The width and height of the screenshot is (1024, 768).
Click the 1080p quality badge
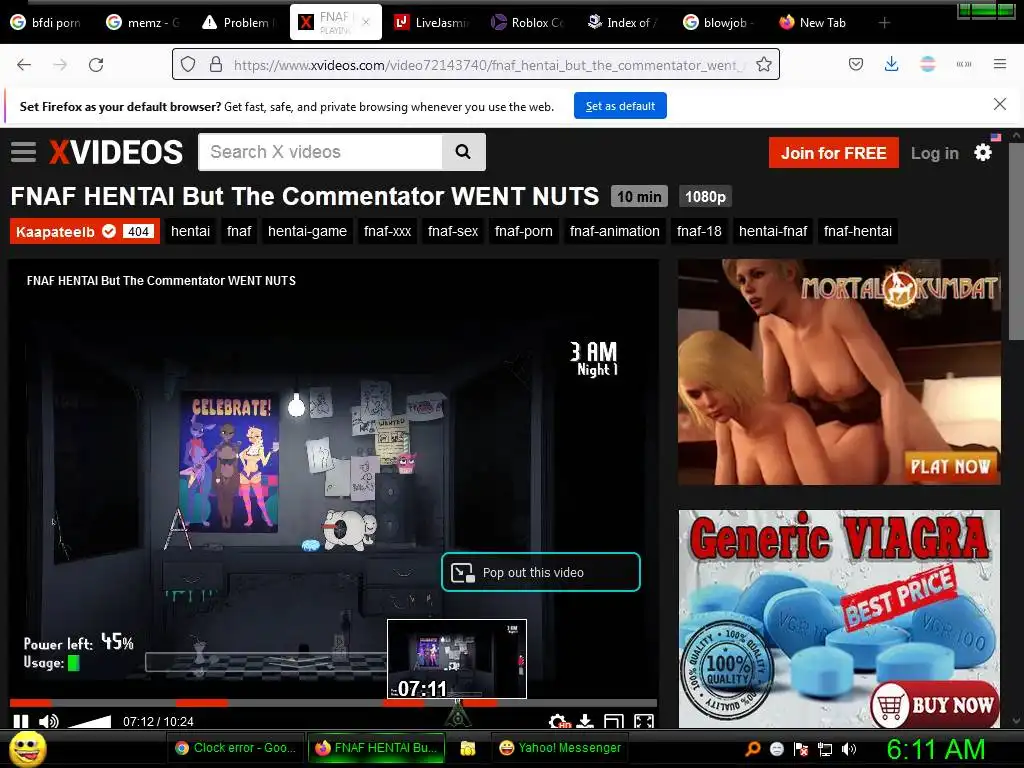point(705,197)
